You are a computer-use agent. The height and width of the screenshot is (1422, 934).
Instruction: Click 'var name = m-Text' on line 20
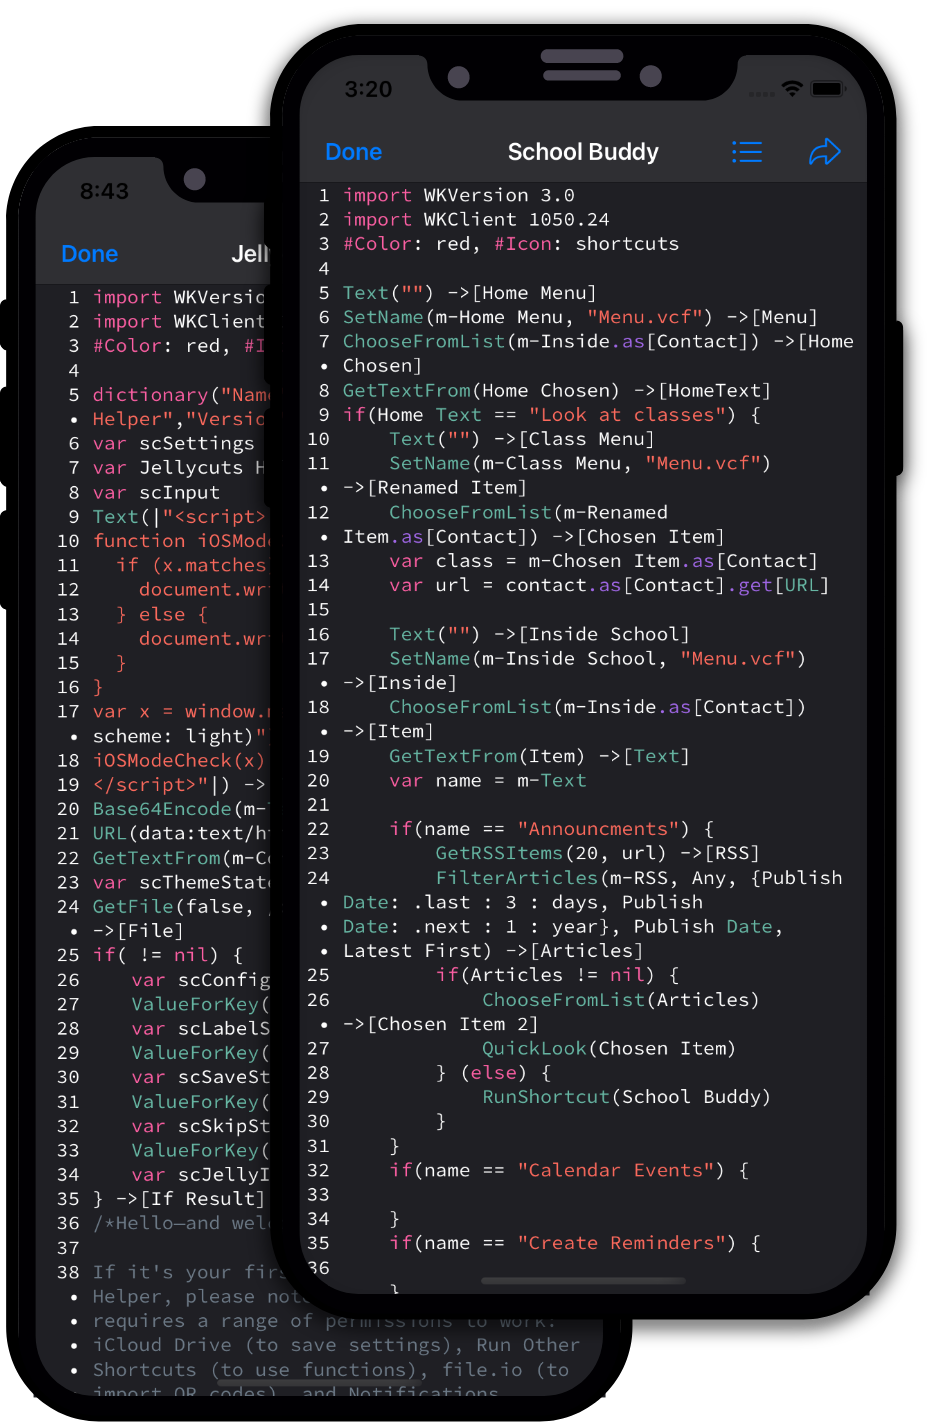click(488, 780)
